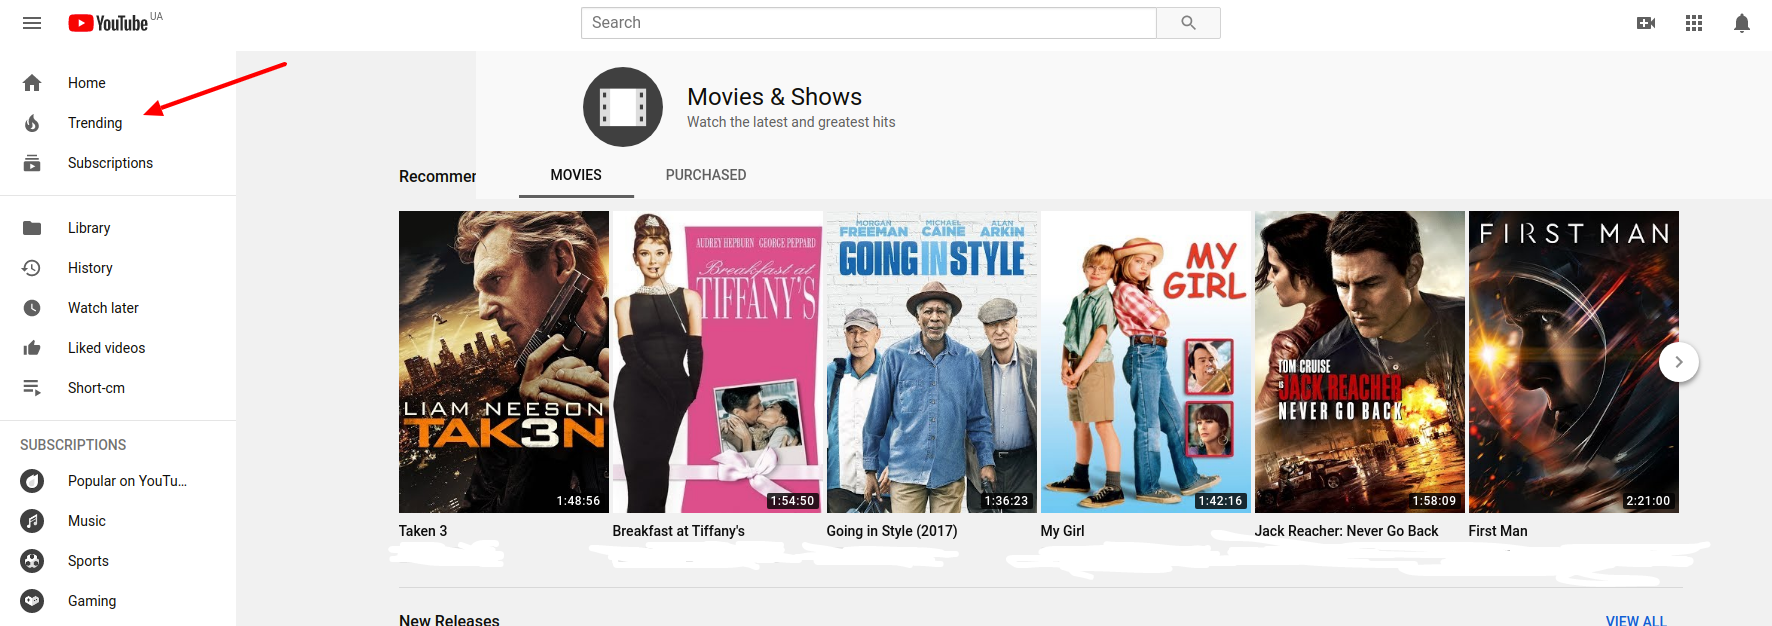The width and height of the screenshot is (1772, 626).
Task: Click the My Girl title text
Action: (1062, 531)
